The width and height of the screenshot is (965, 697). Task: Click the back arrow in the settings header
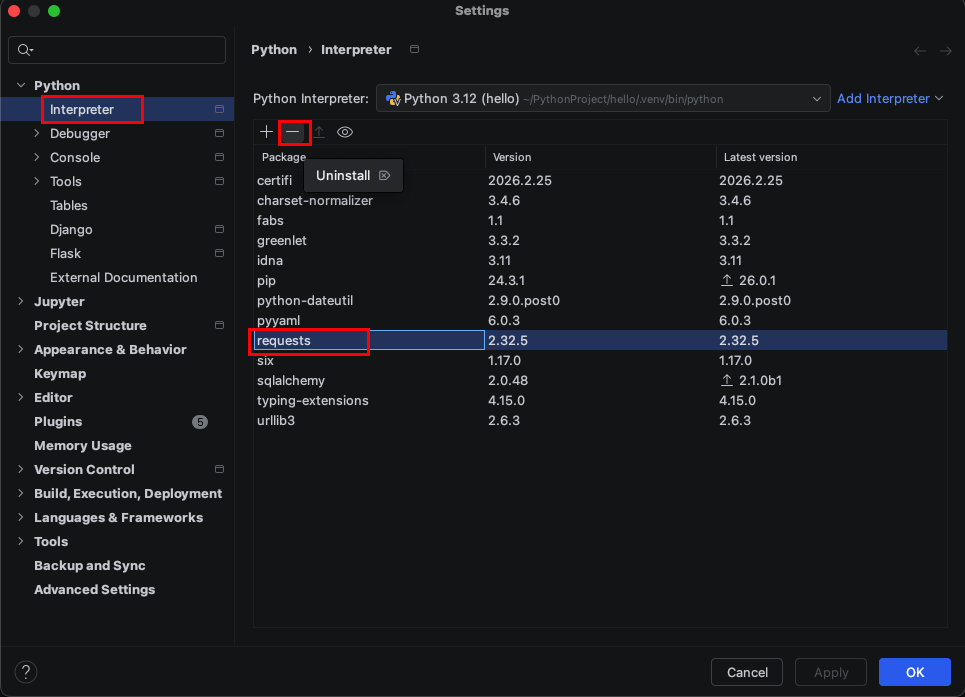(x=920, y=50)
